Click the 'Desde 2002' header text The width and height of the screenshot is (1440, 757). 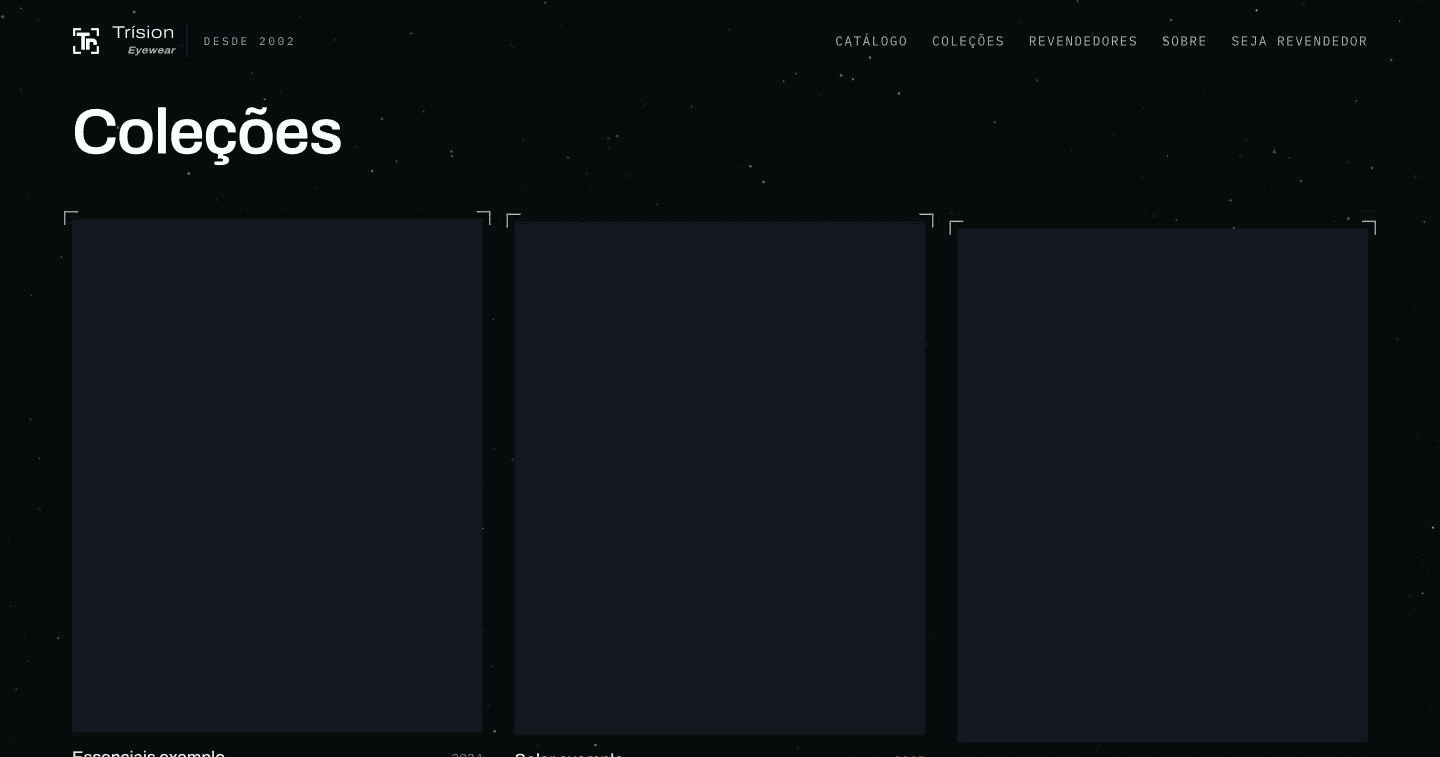point(249,41)
